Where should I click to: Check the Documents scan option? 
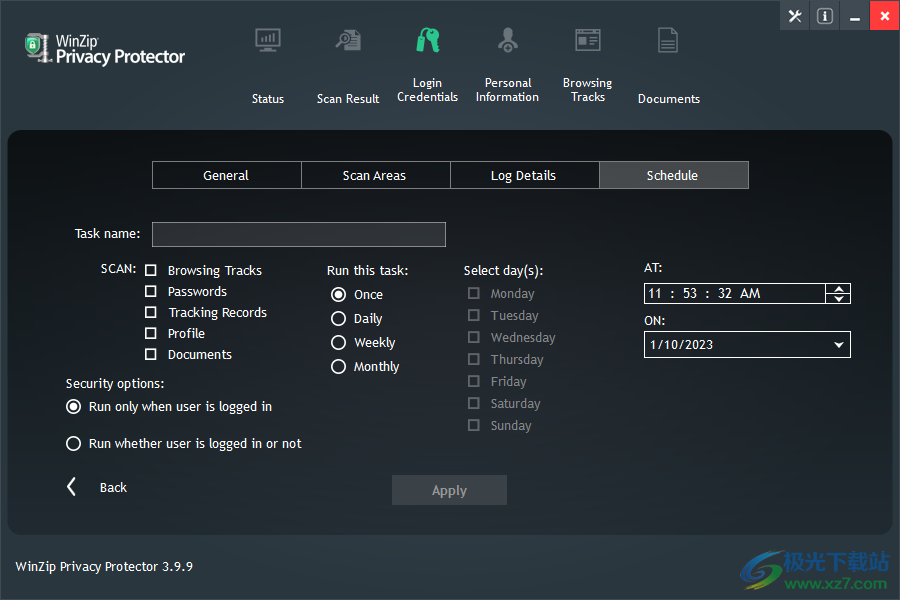coord(151,354)
